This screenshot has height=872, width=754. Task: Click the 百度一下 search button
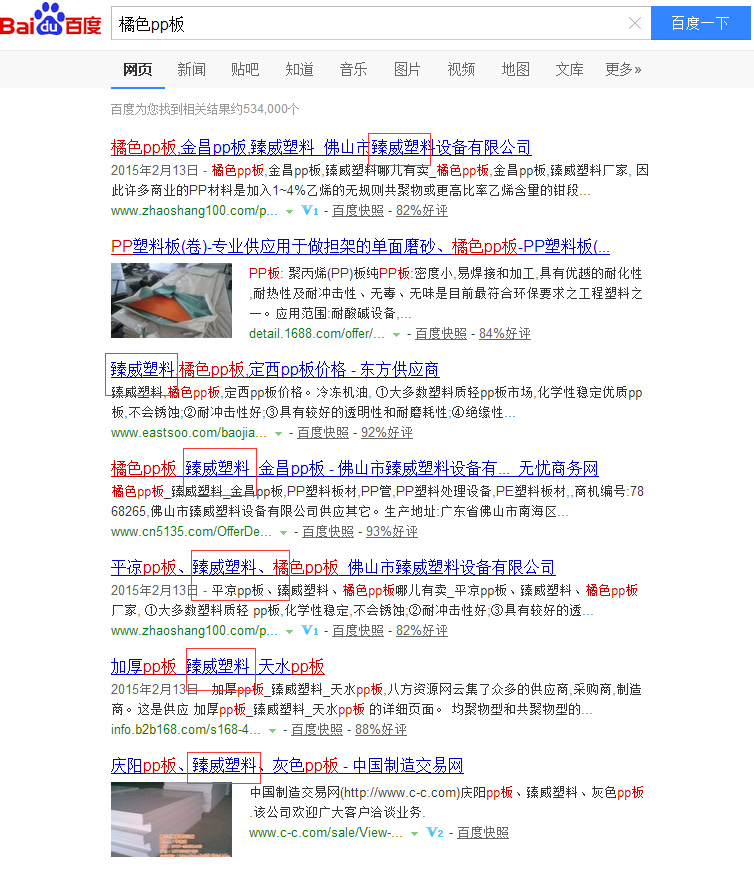(x=701, y=23)
